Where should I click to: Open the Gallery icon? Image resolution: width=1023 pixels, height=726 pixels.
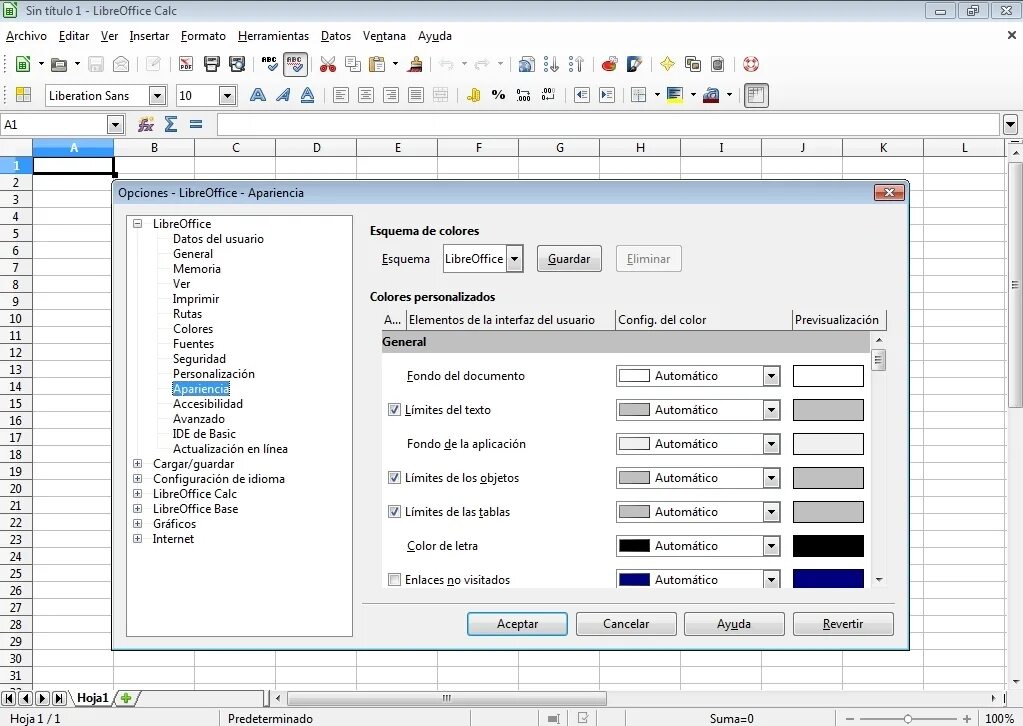[692, 64]
